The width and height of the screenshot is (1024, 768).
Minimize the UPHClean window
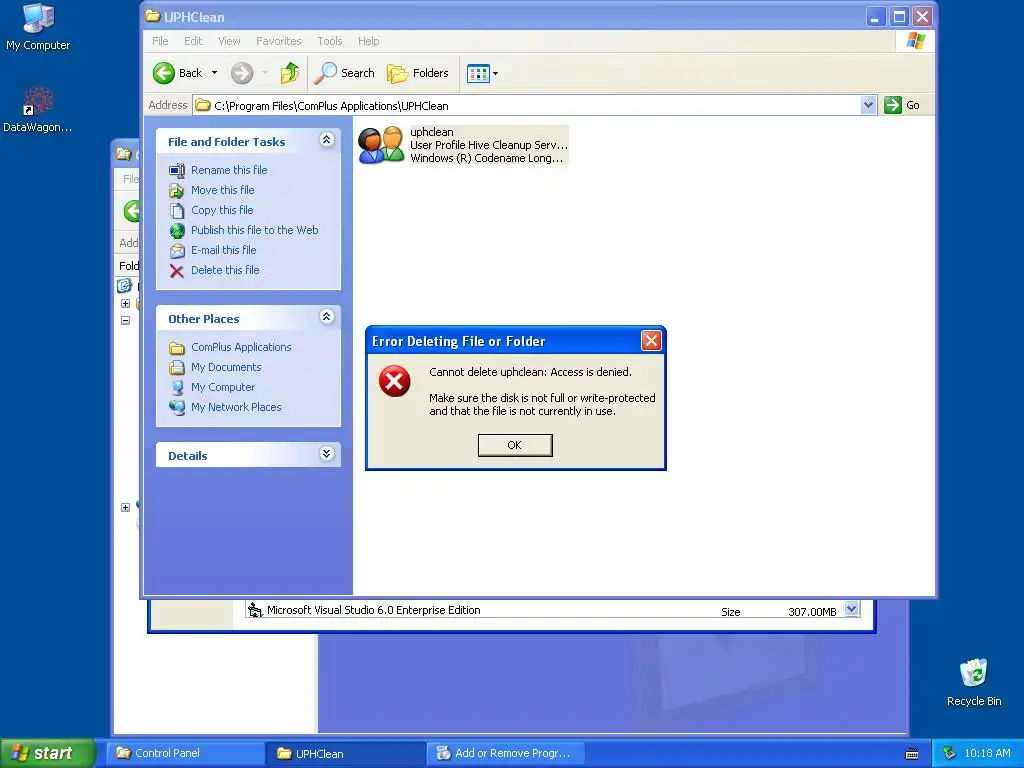876,16
